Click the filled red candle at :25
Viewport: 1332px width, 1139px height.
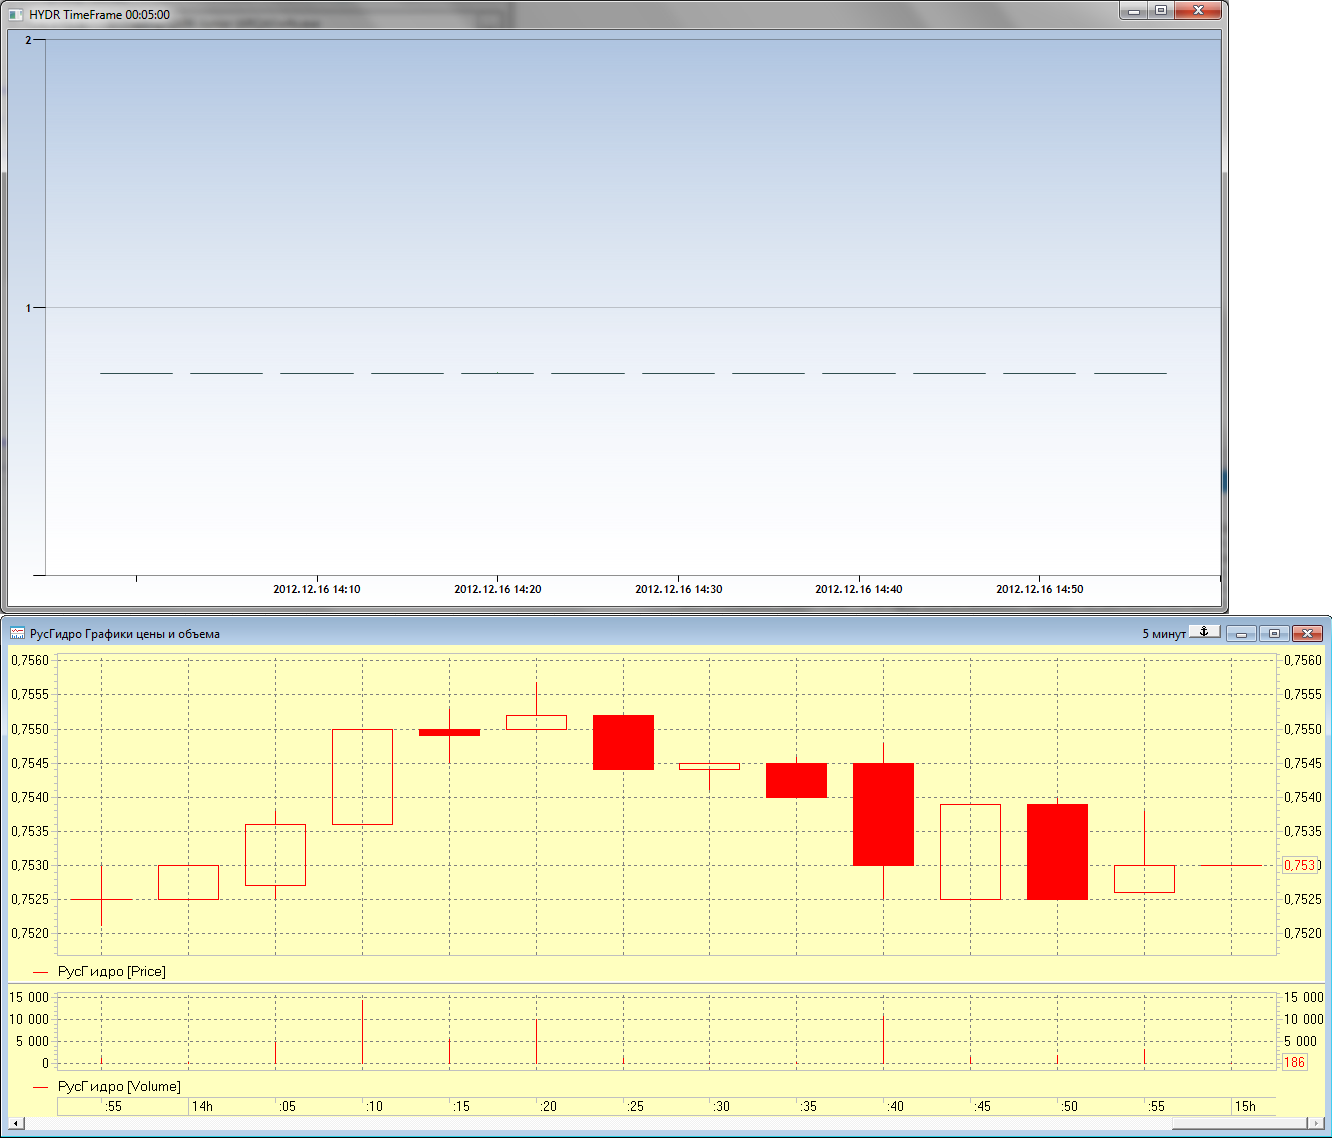coord(623,742)
